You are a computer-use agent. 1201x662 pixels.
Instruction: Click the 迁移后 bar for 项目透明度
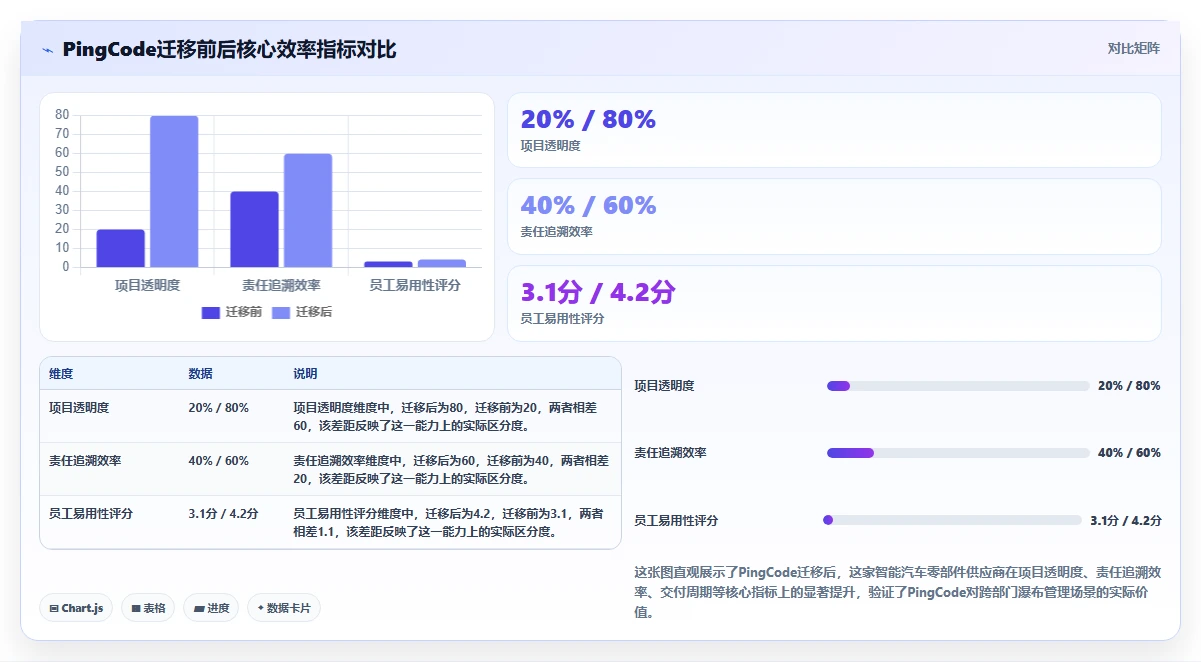coord(174,191)
